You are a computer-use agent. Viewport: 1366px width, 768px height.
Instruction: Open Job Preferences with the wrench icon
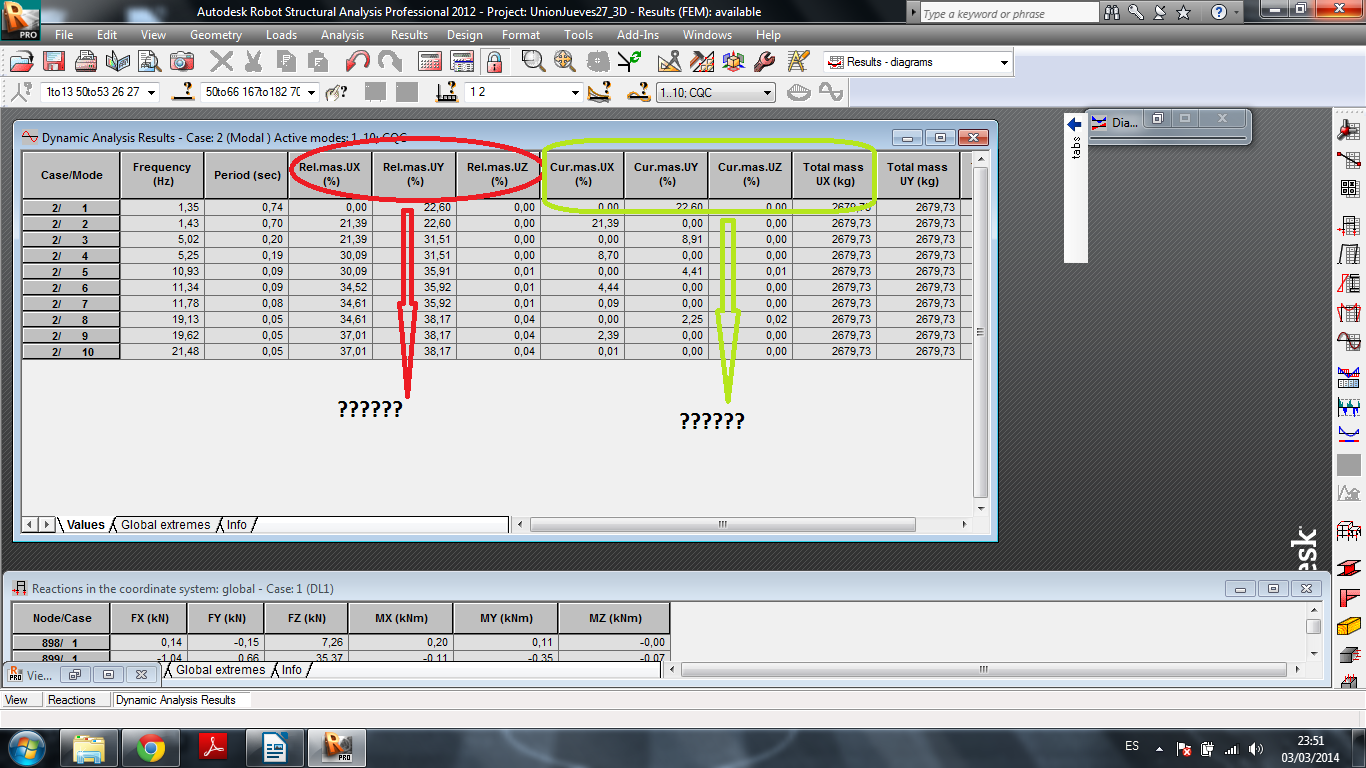pyautogui.click(x=765, y=61)
